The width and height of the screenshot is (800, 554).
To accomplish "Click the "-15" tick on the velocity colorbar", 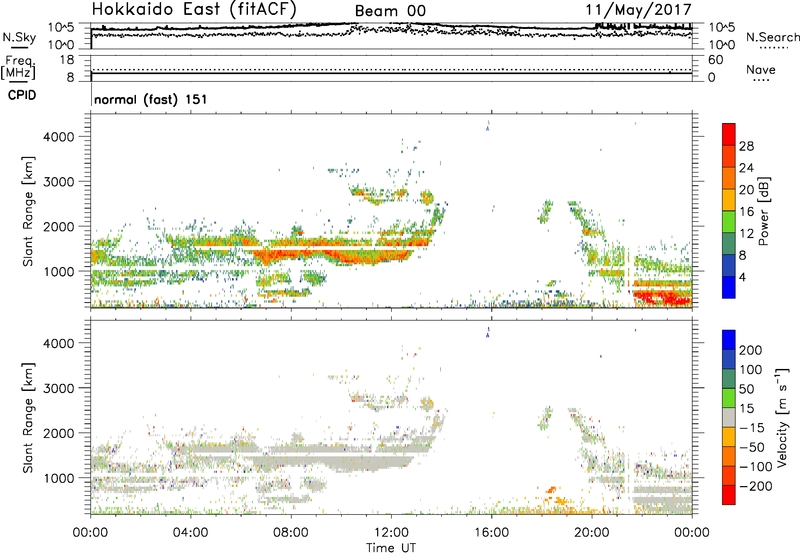I will click(752, 428).
